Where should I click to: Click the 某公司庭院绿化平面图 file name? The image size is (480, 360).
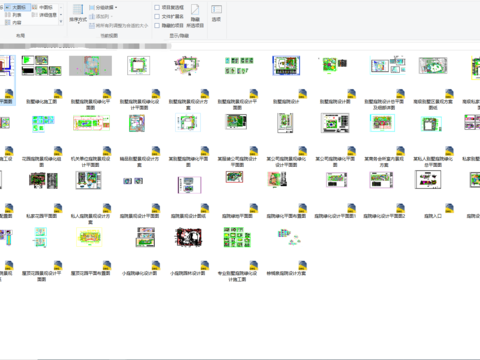click(x=335, y=162)
